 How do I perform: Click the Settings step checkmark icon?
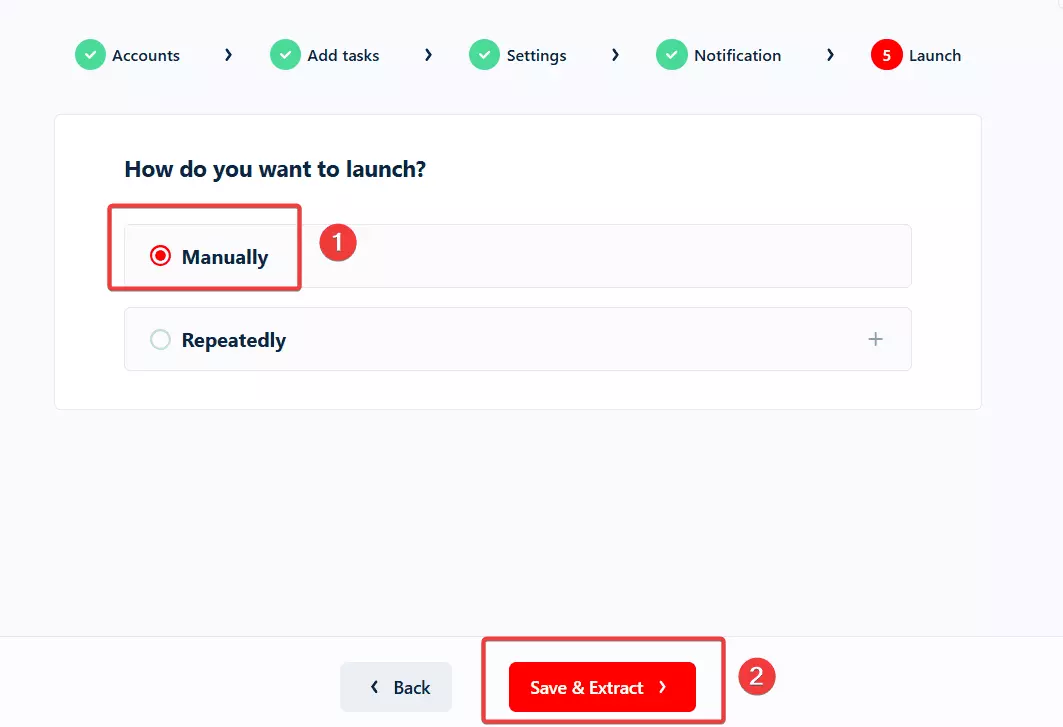[x=484, y=54]
